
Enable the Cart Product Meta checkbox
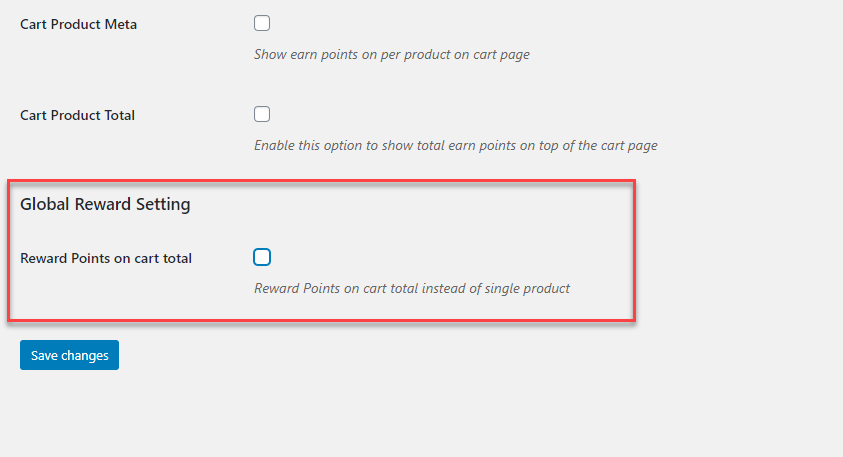pyautogui.click(x=262, y=23)
